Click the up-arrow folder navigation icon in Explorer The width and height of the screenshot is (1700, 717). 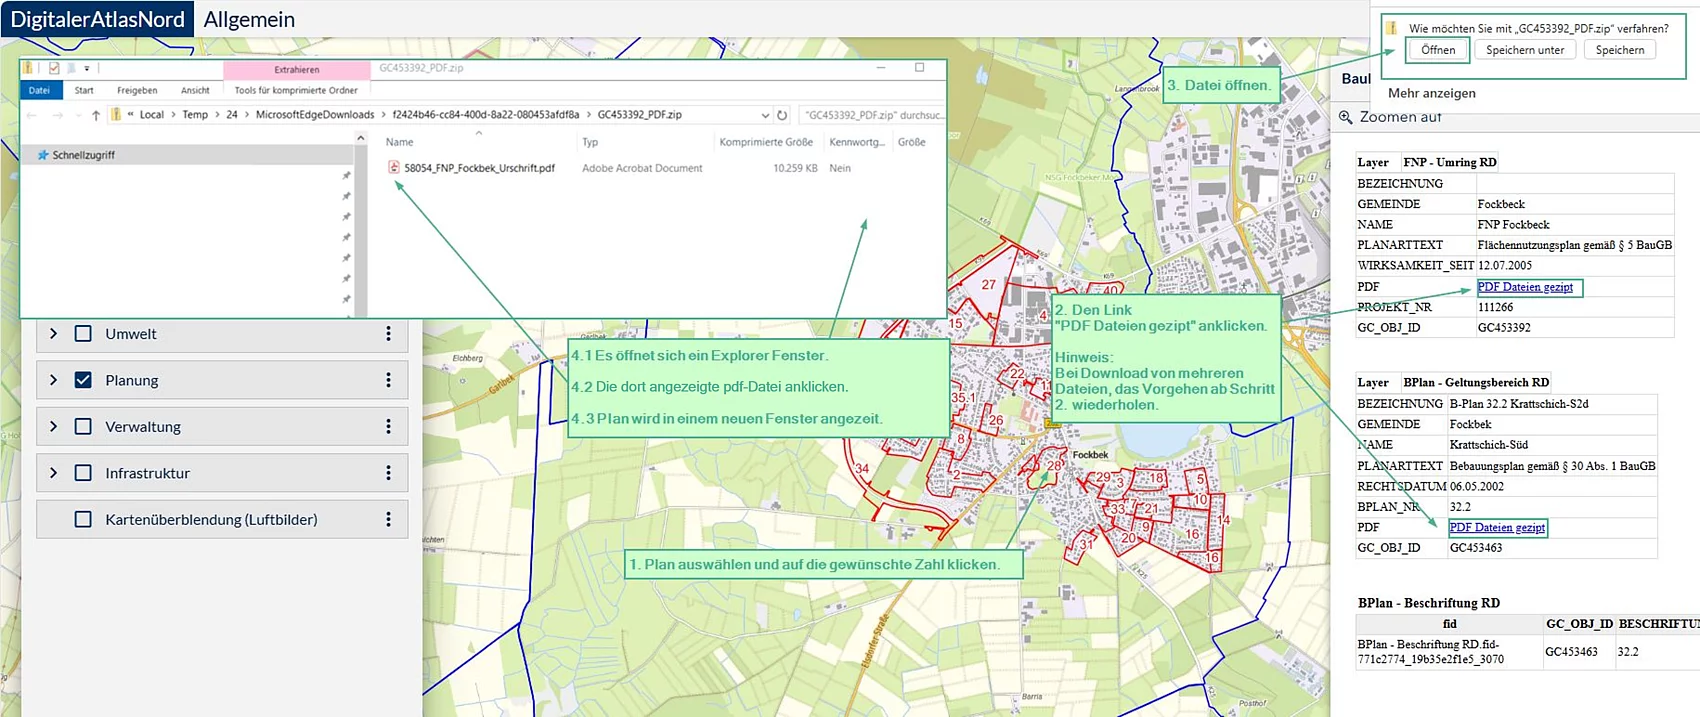96,115
